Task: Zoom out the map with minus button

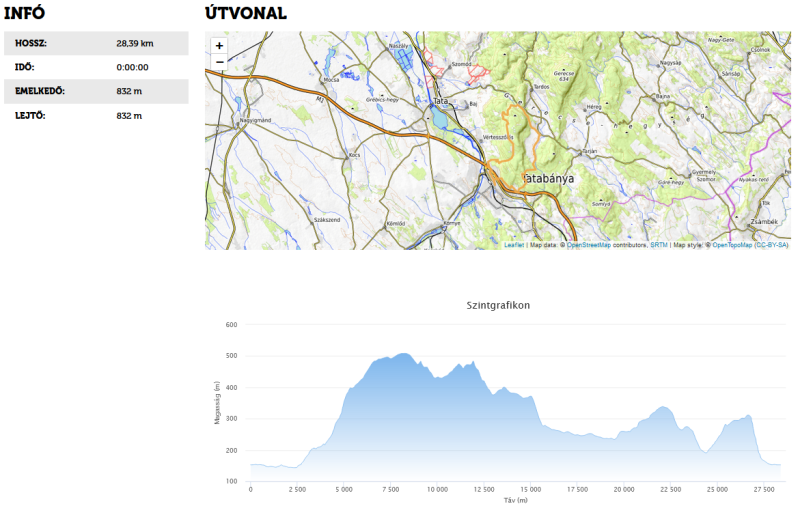Action: [219, 62]
